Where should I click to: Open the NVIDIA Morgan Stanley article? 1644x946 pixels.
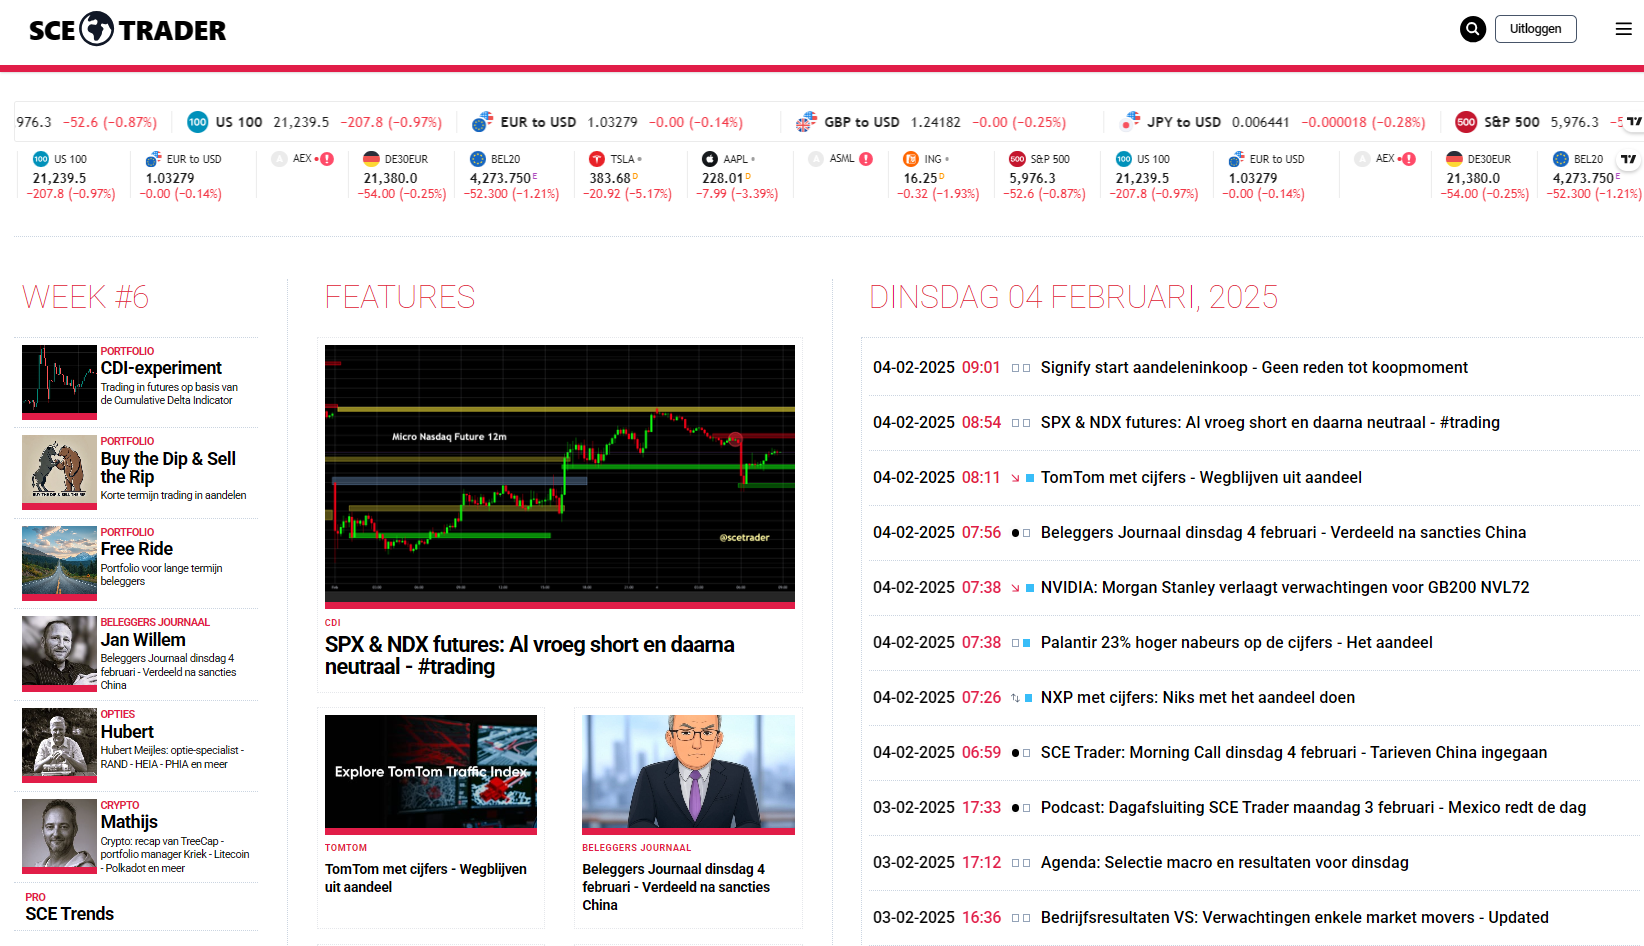point(1285,588)
